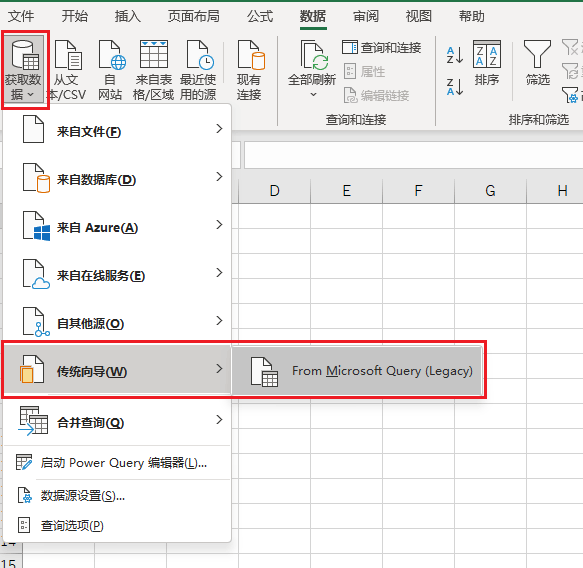This screenshot has height=568, width=583.
Task: Click the clear filter icon
Action: click(570, 47)
